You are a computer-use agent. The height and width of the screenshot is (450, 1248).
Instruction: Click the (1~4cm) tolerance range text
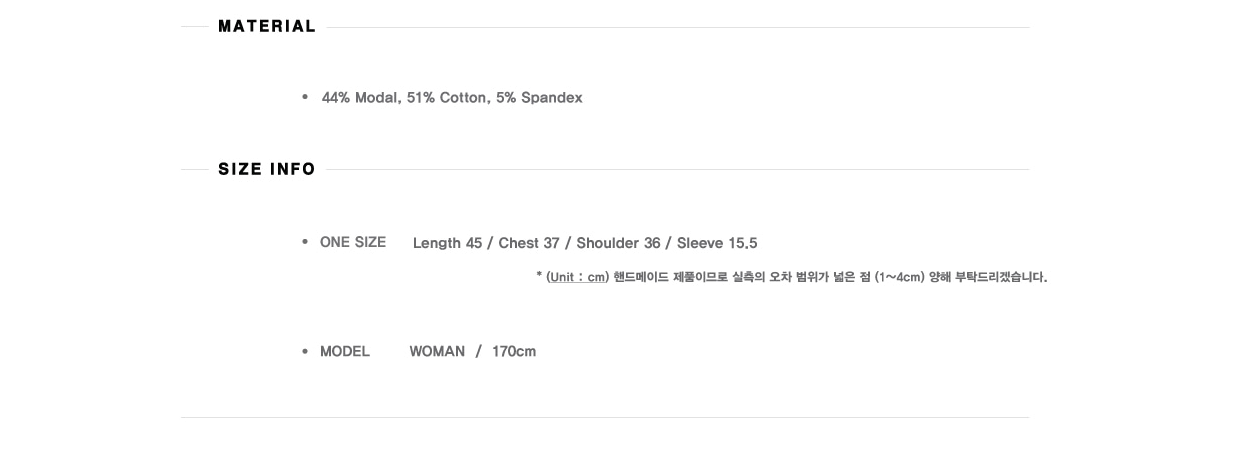(898, 277)
